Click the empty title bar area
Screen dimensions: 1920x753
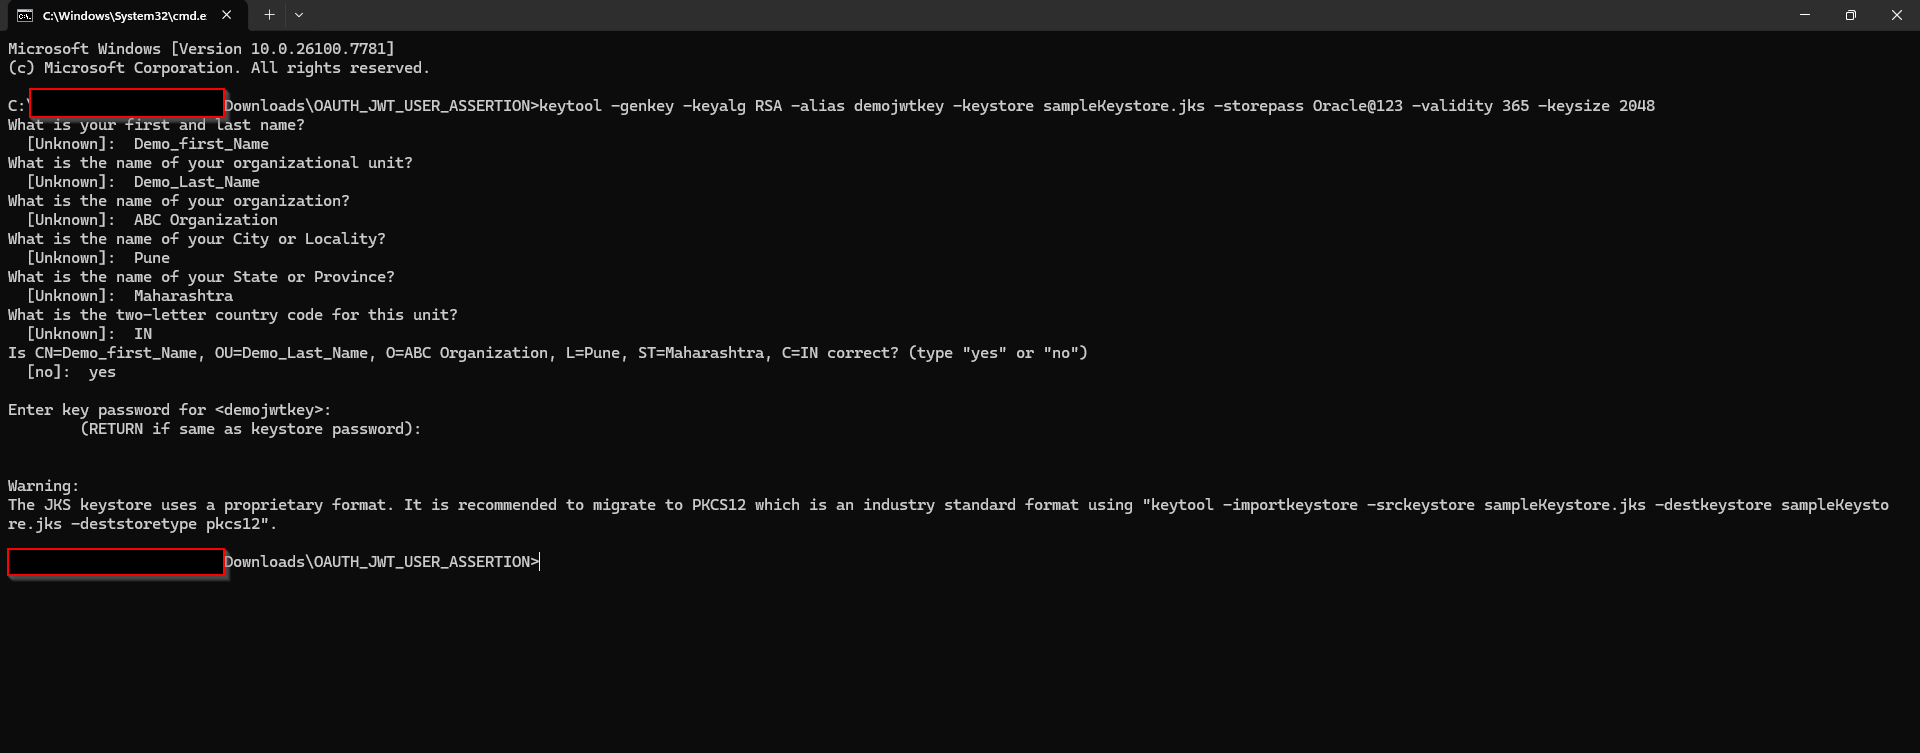point(1000,15)
